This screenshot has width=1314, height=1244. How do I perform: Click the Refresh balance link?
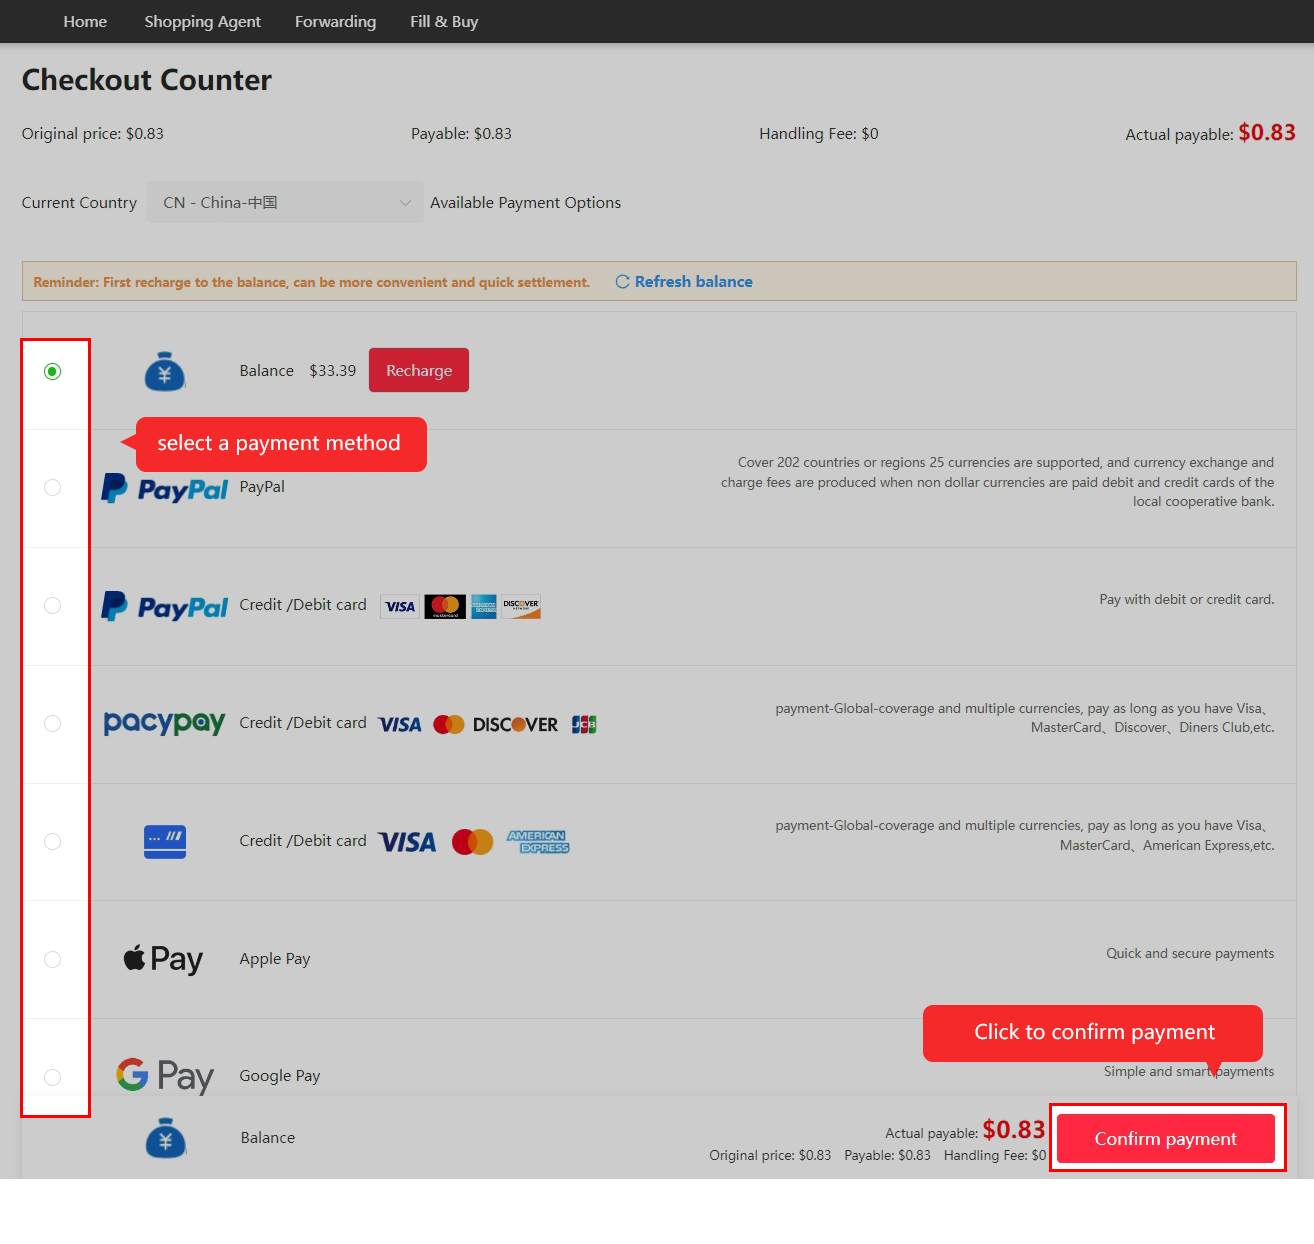point(694,282)
